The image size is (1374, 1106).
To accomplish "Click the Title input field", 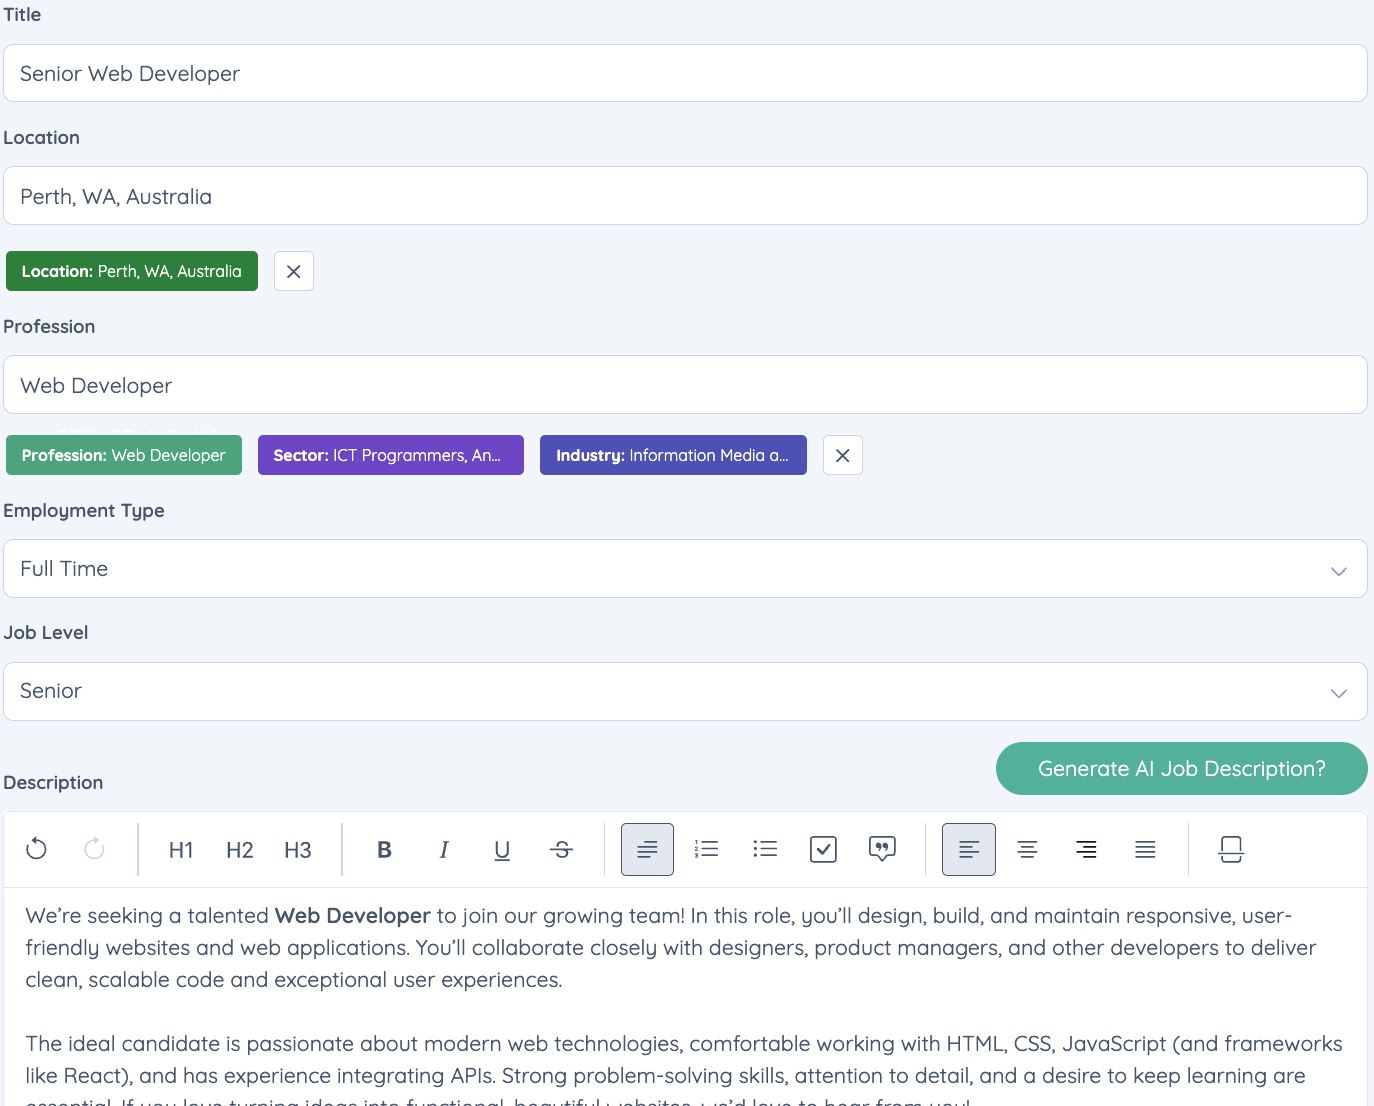I will click(x=685, y=73).
